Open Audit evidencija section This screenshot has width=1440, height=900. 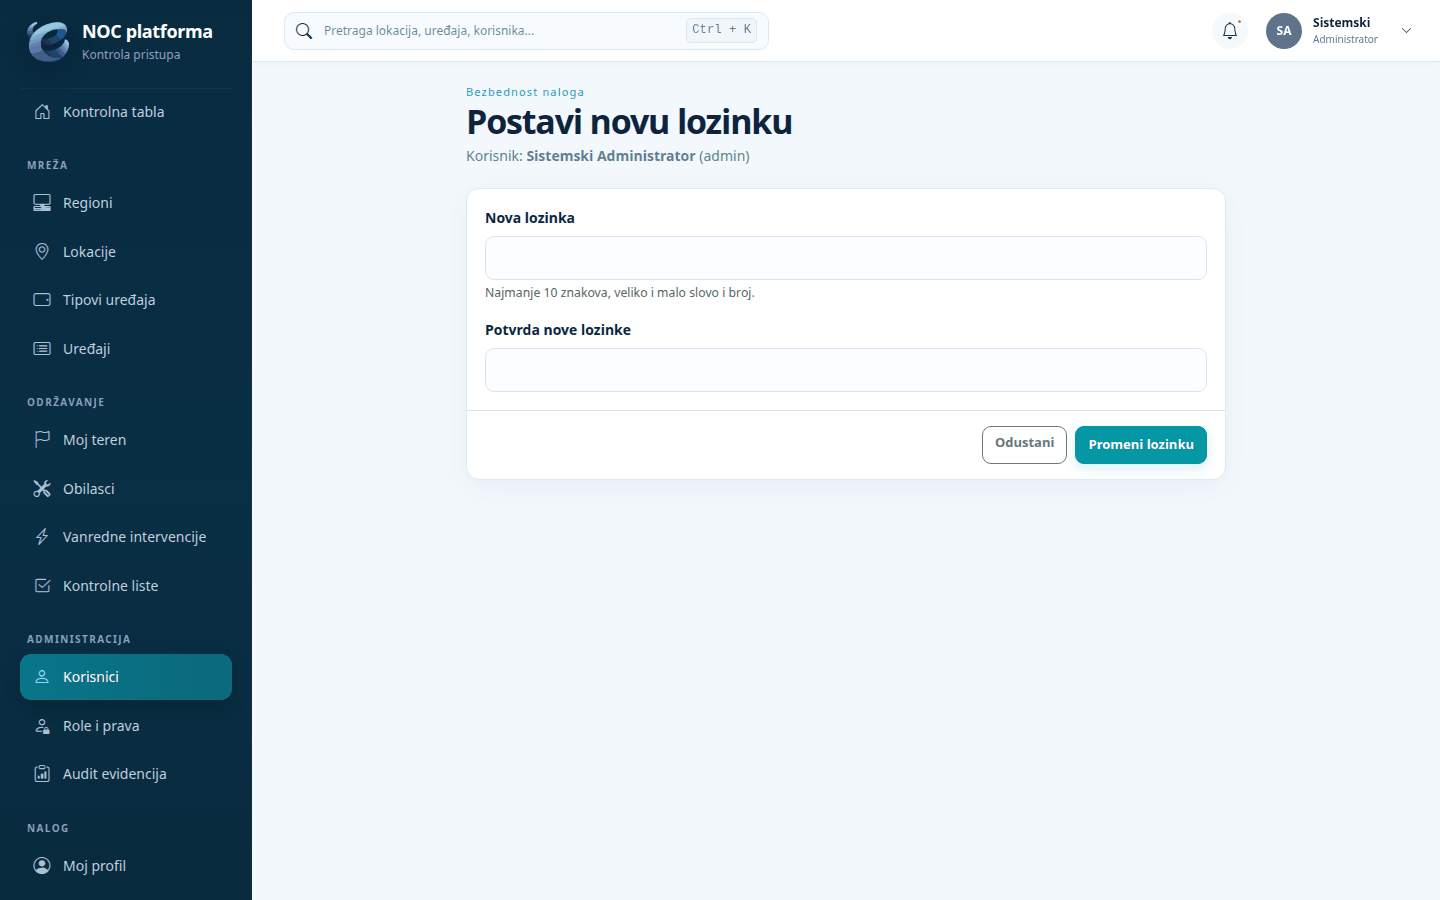(x=126, y=774)
